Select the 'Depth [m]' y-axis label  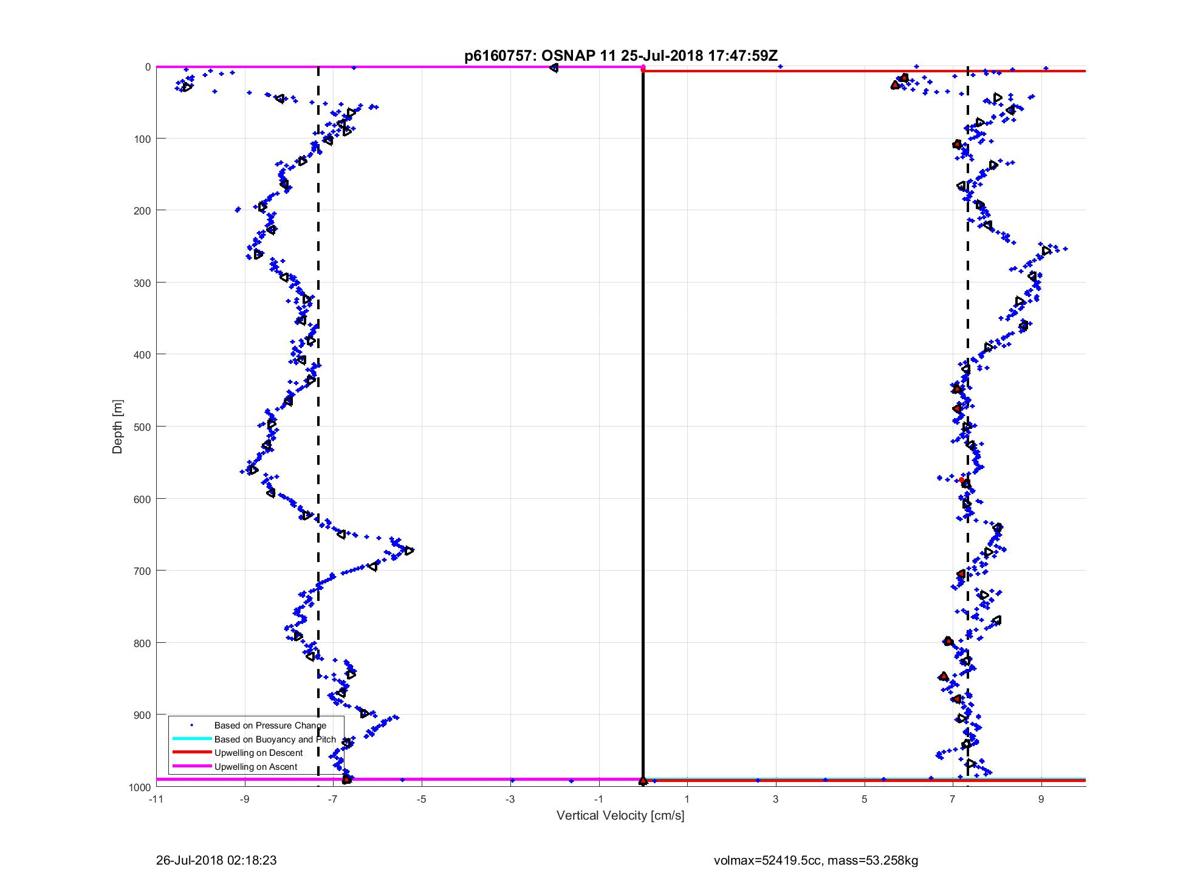(x=118, y=427)
